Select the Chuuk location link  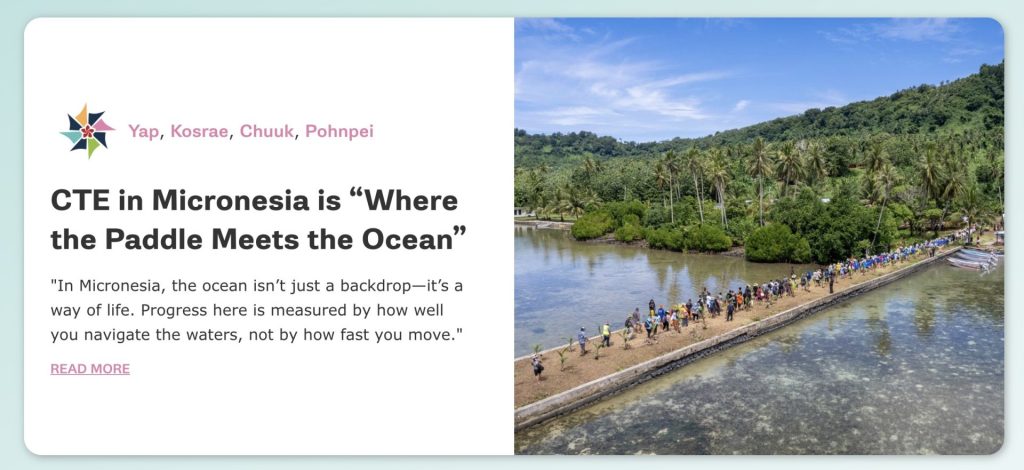(266, 131)
